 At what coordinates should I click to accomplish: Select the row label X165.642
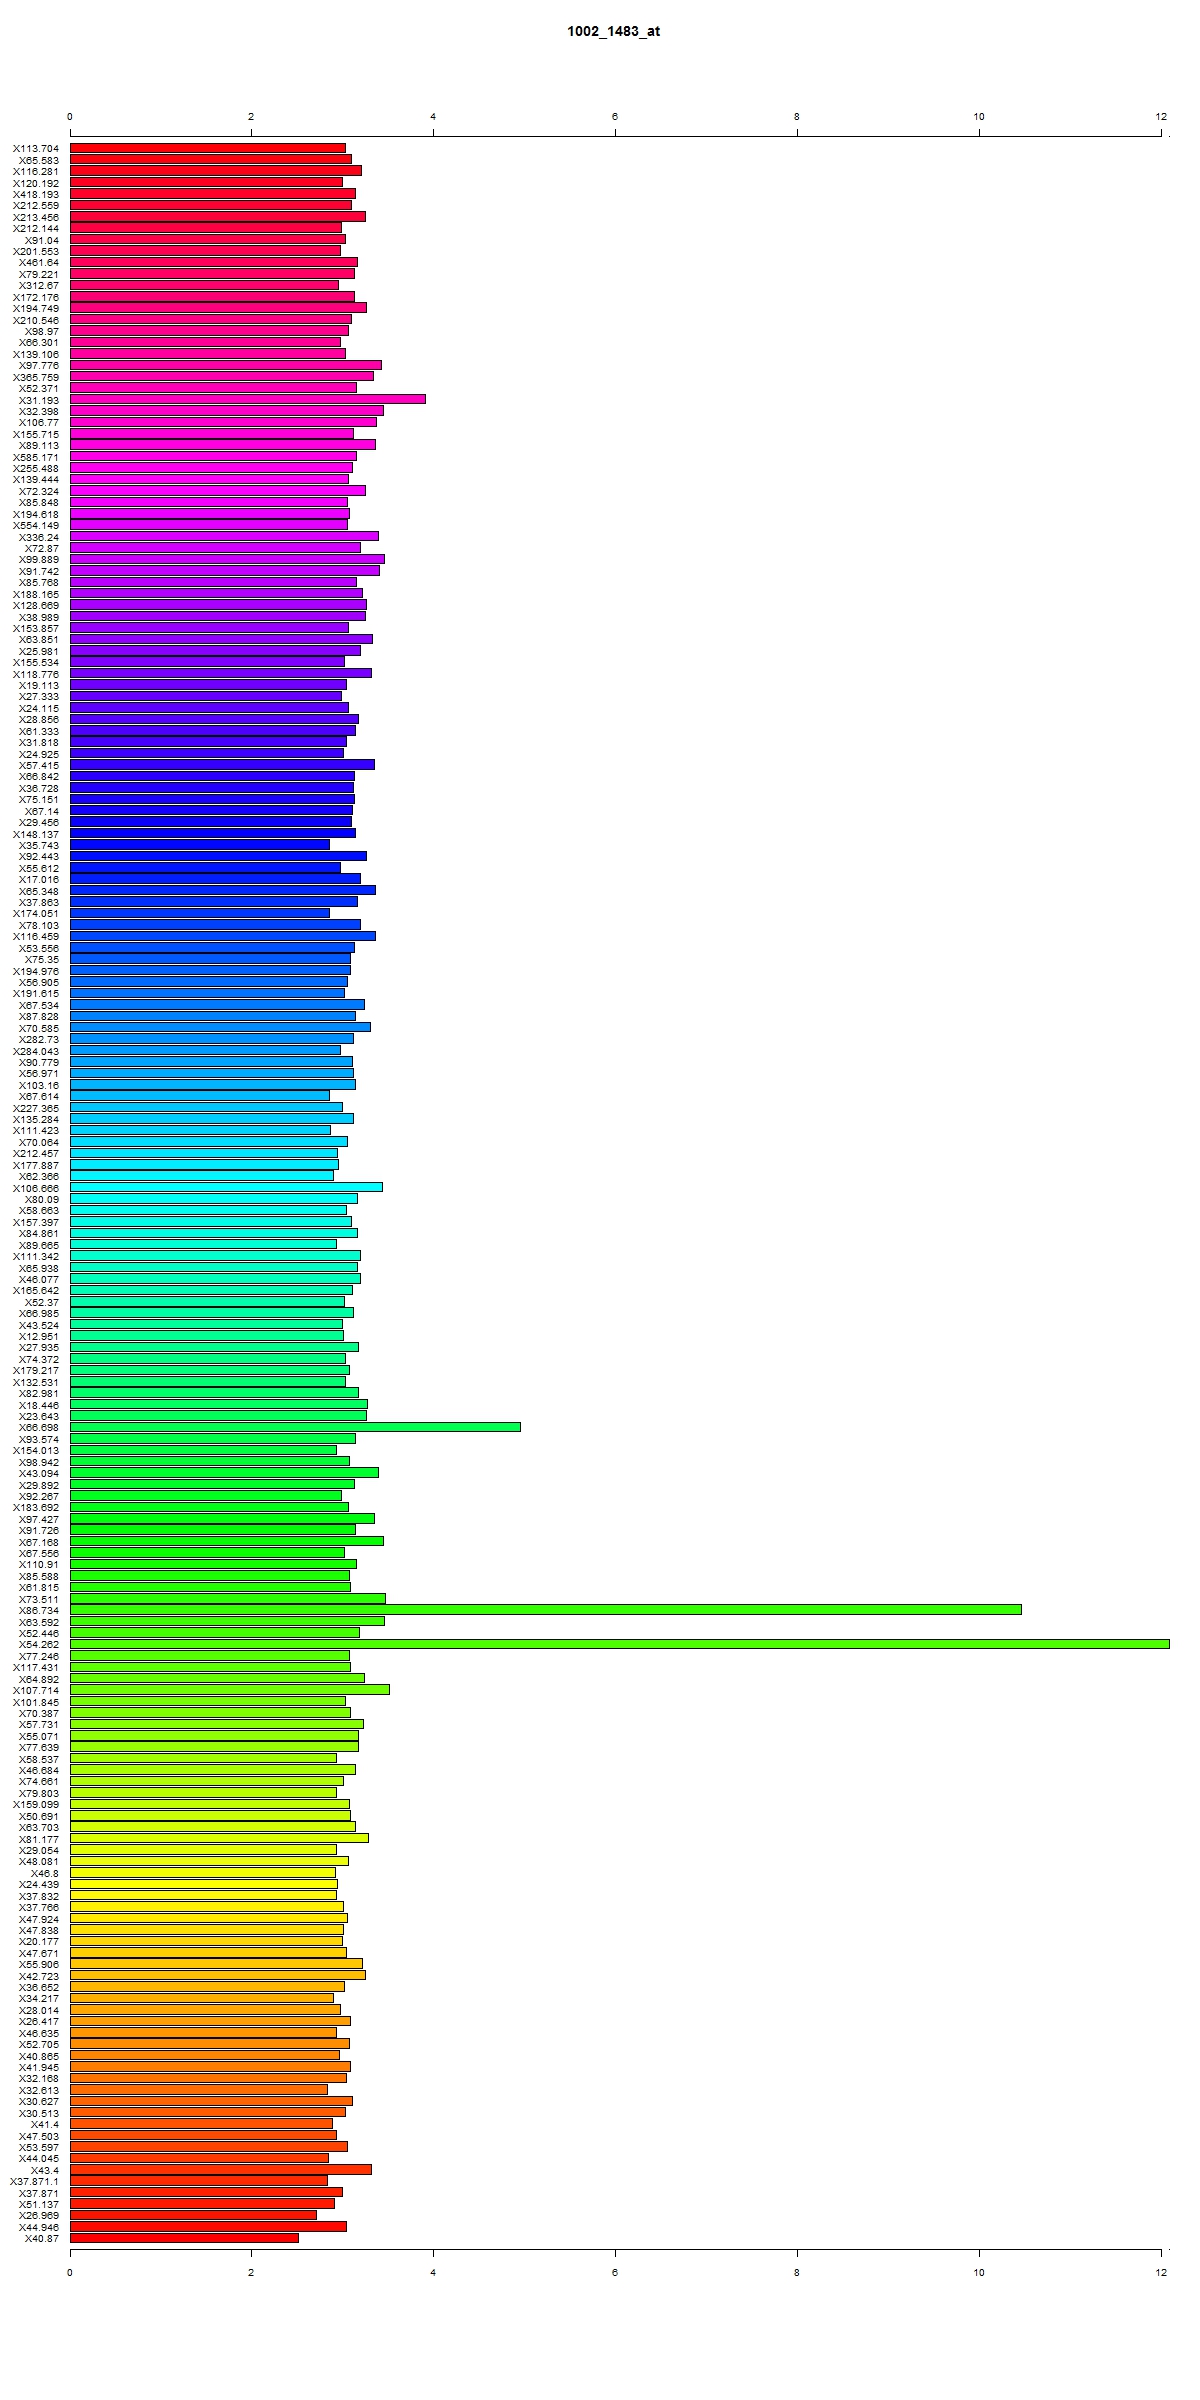pyautogui.click(x=36, y=1290)
